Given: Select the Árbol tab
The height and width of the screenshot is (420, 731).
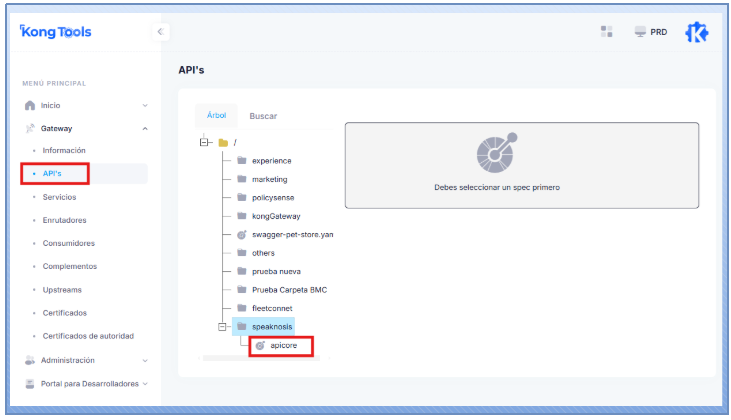Looking at the screenshot, I should click(x=216, y=115).
